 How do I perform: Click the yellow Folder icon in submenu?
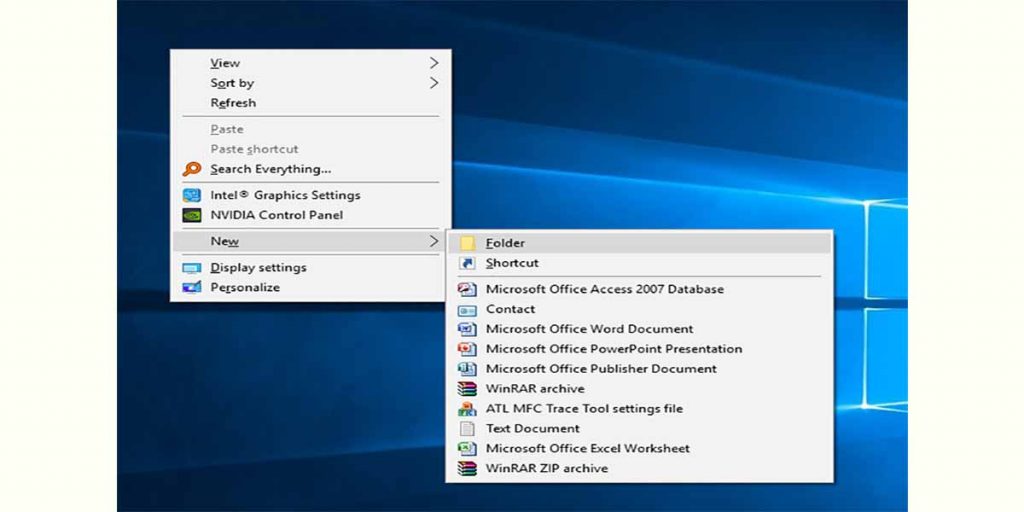coord(467,243)
